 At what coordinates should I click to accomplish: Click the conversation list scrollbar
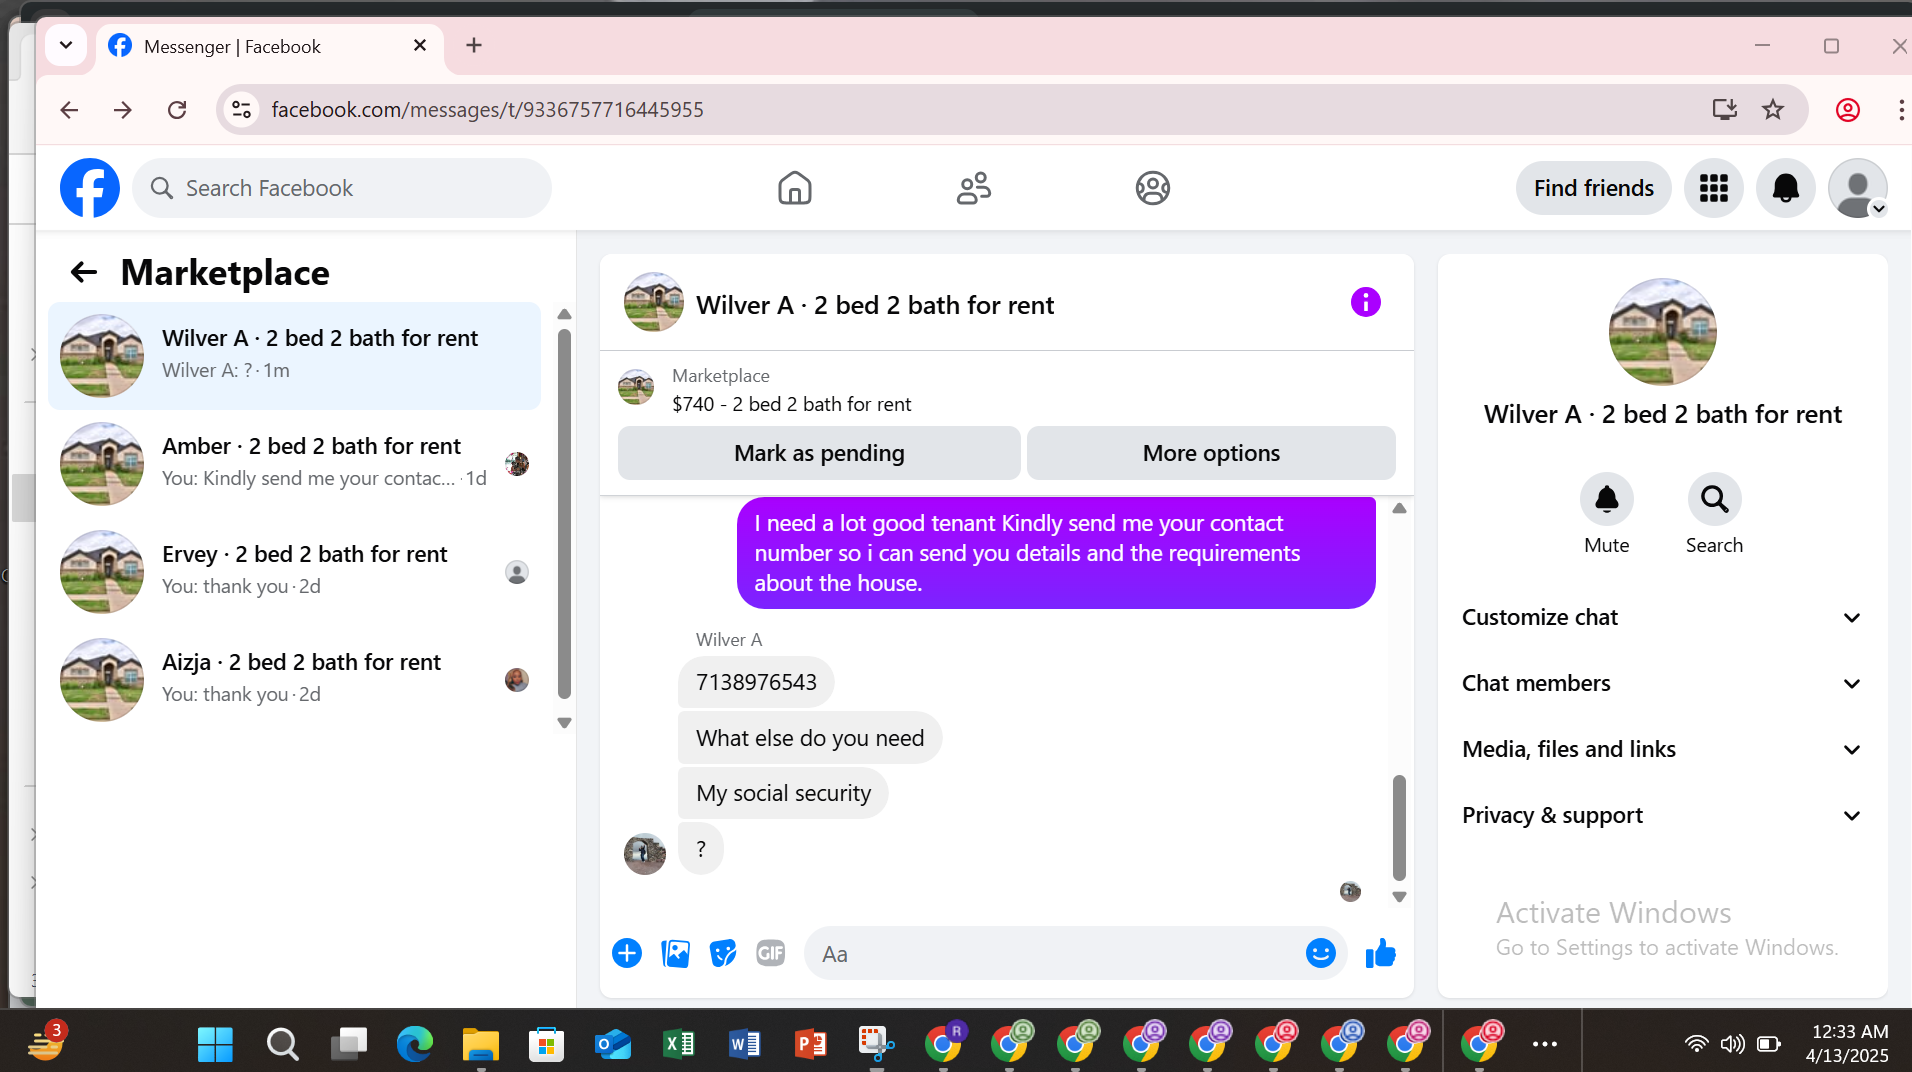(564, 515)
